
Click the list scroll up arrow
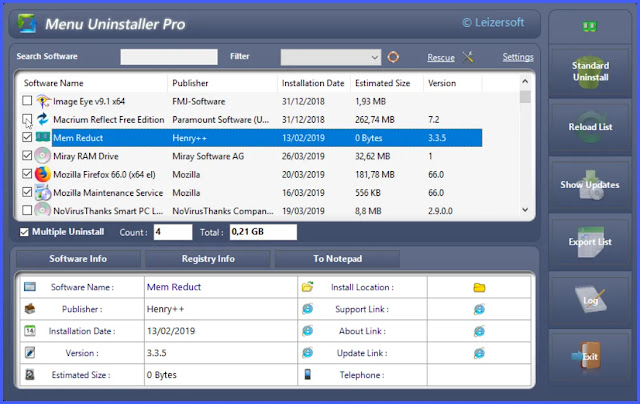click(525, 82)
